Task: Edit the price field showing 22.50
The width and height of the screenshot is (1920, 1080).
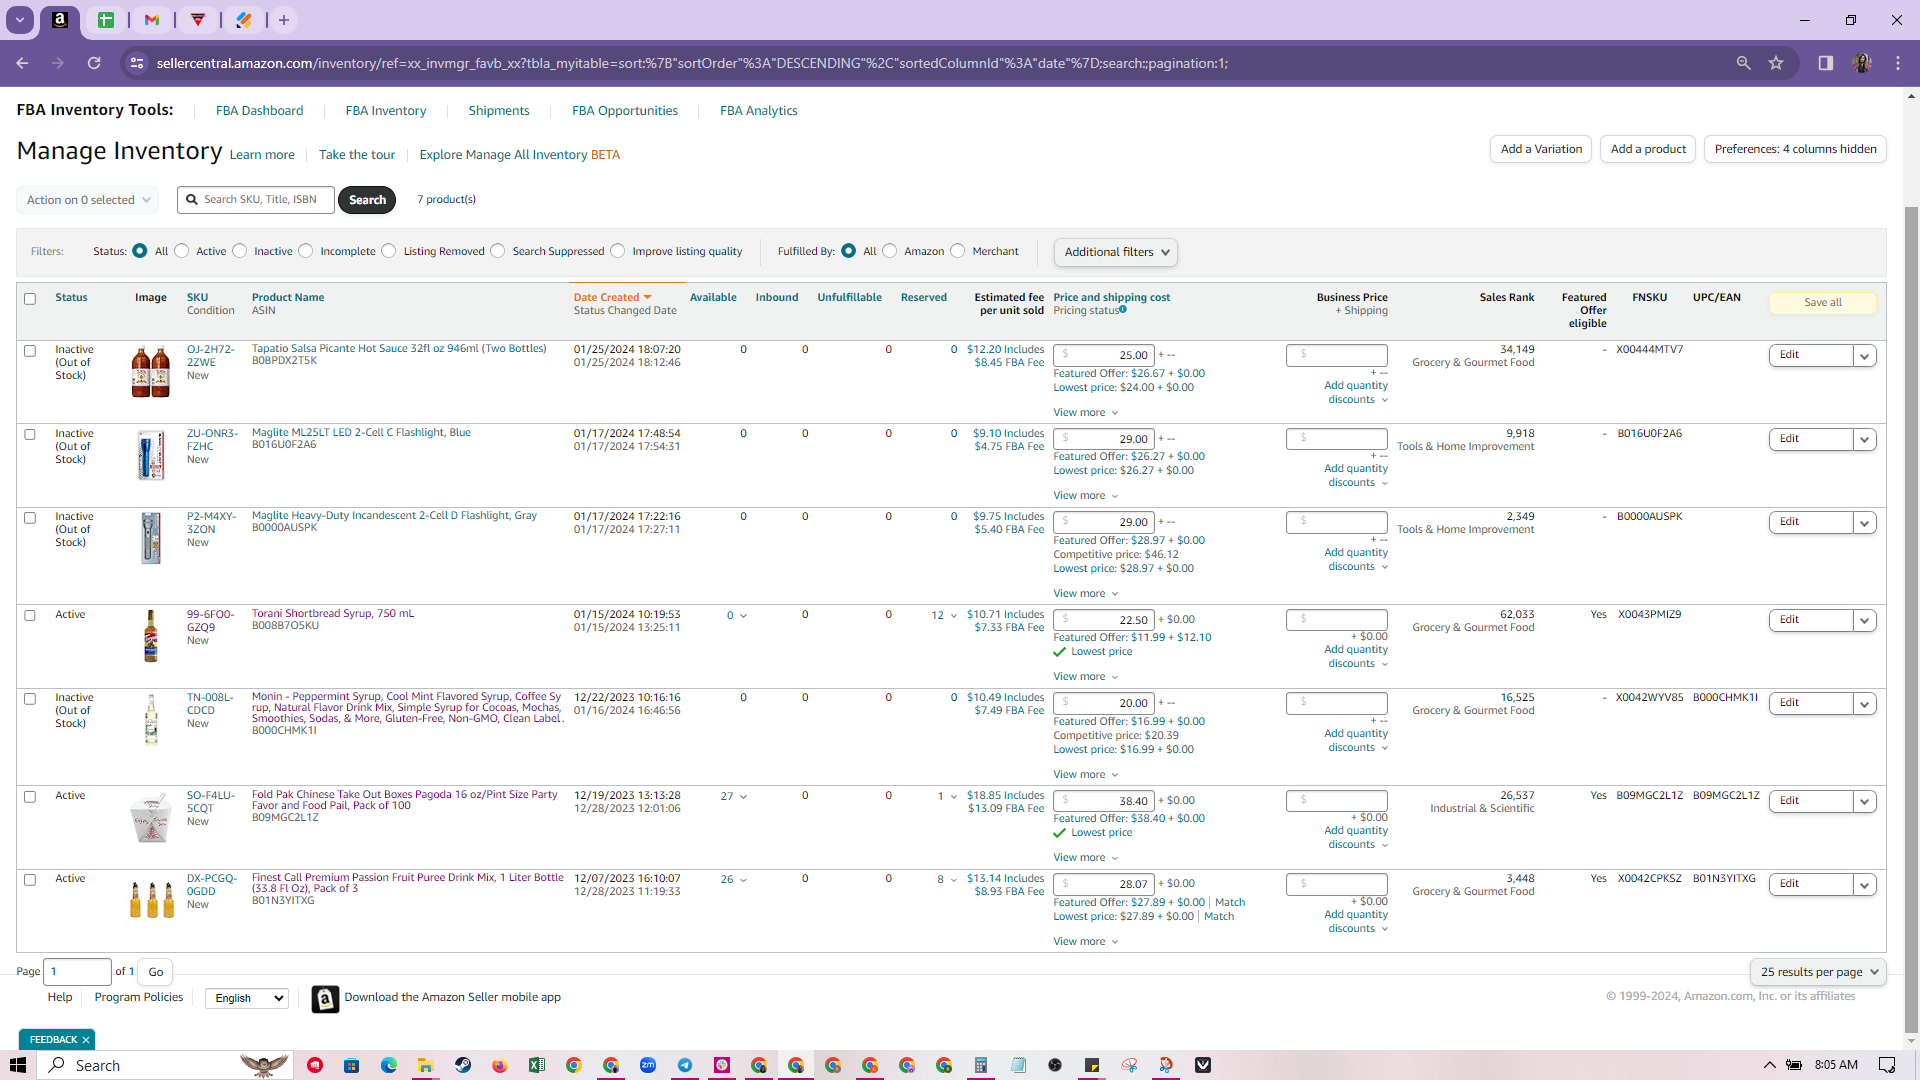Action: point(1103,620)
